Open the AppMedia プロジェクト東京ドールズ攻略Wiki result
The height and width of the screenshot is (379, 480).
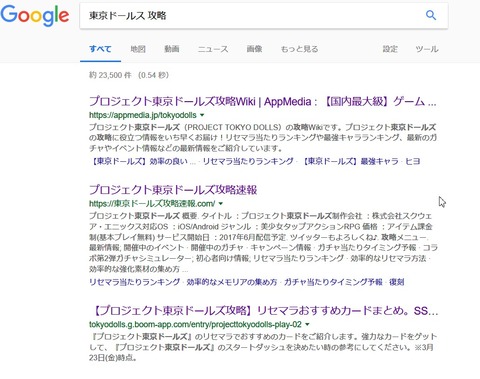point(263,101)
